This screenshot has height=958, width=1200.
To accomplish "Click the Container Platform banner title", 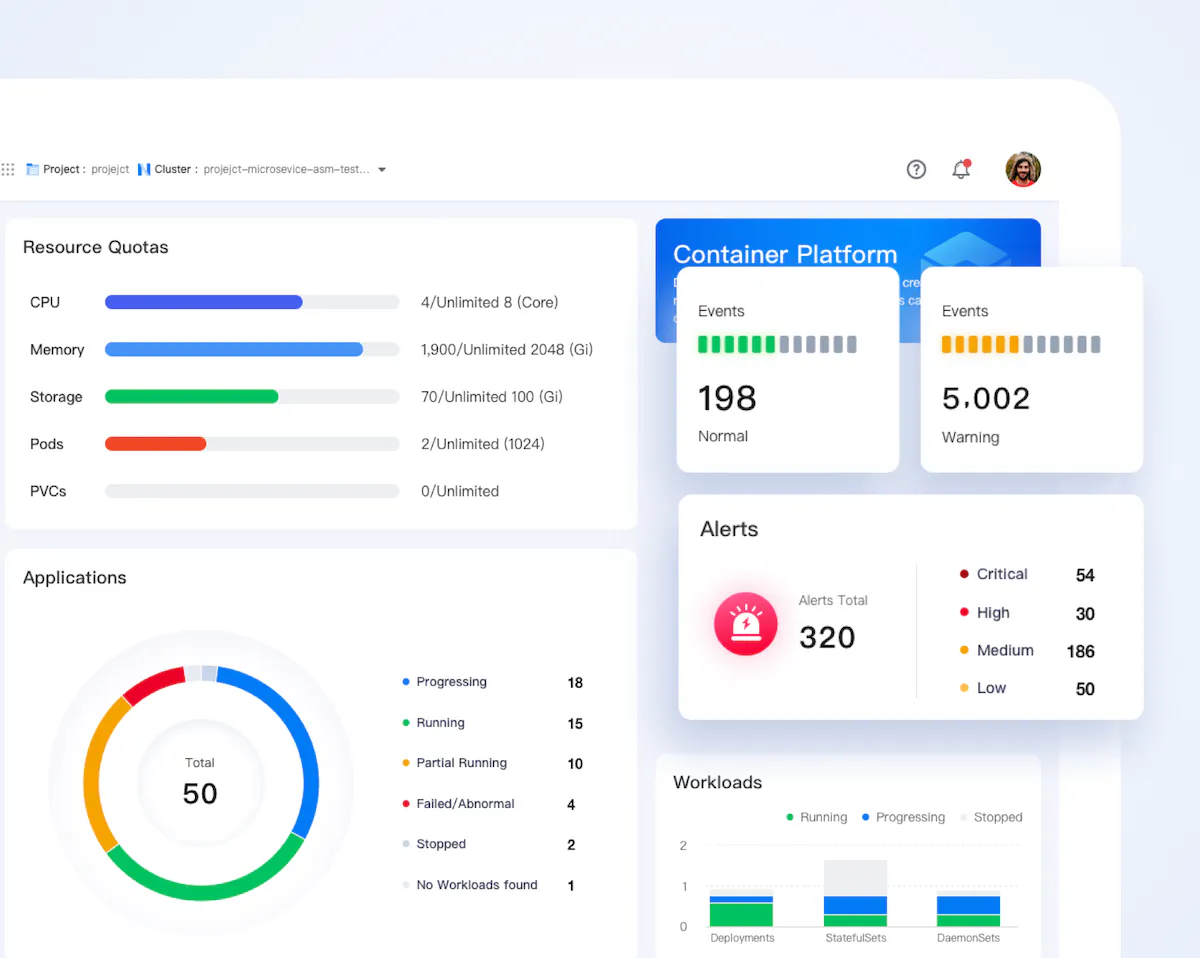I will click(785, 254).
